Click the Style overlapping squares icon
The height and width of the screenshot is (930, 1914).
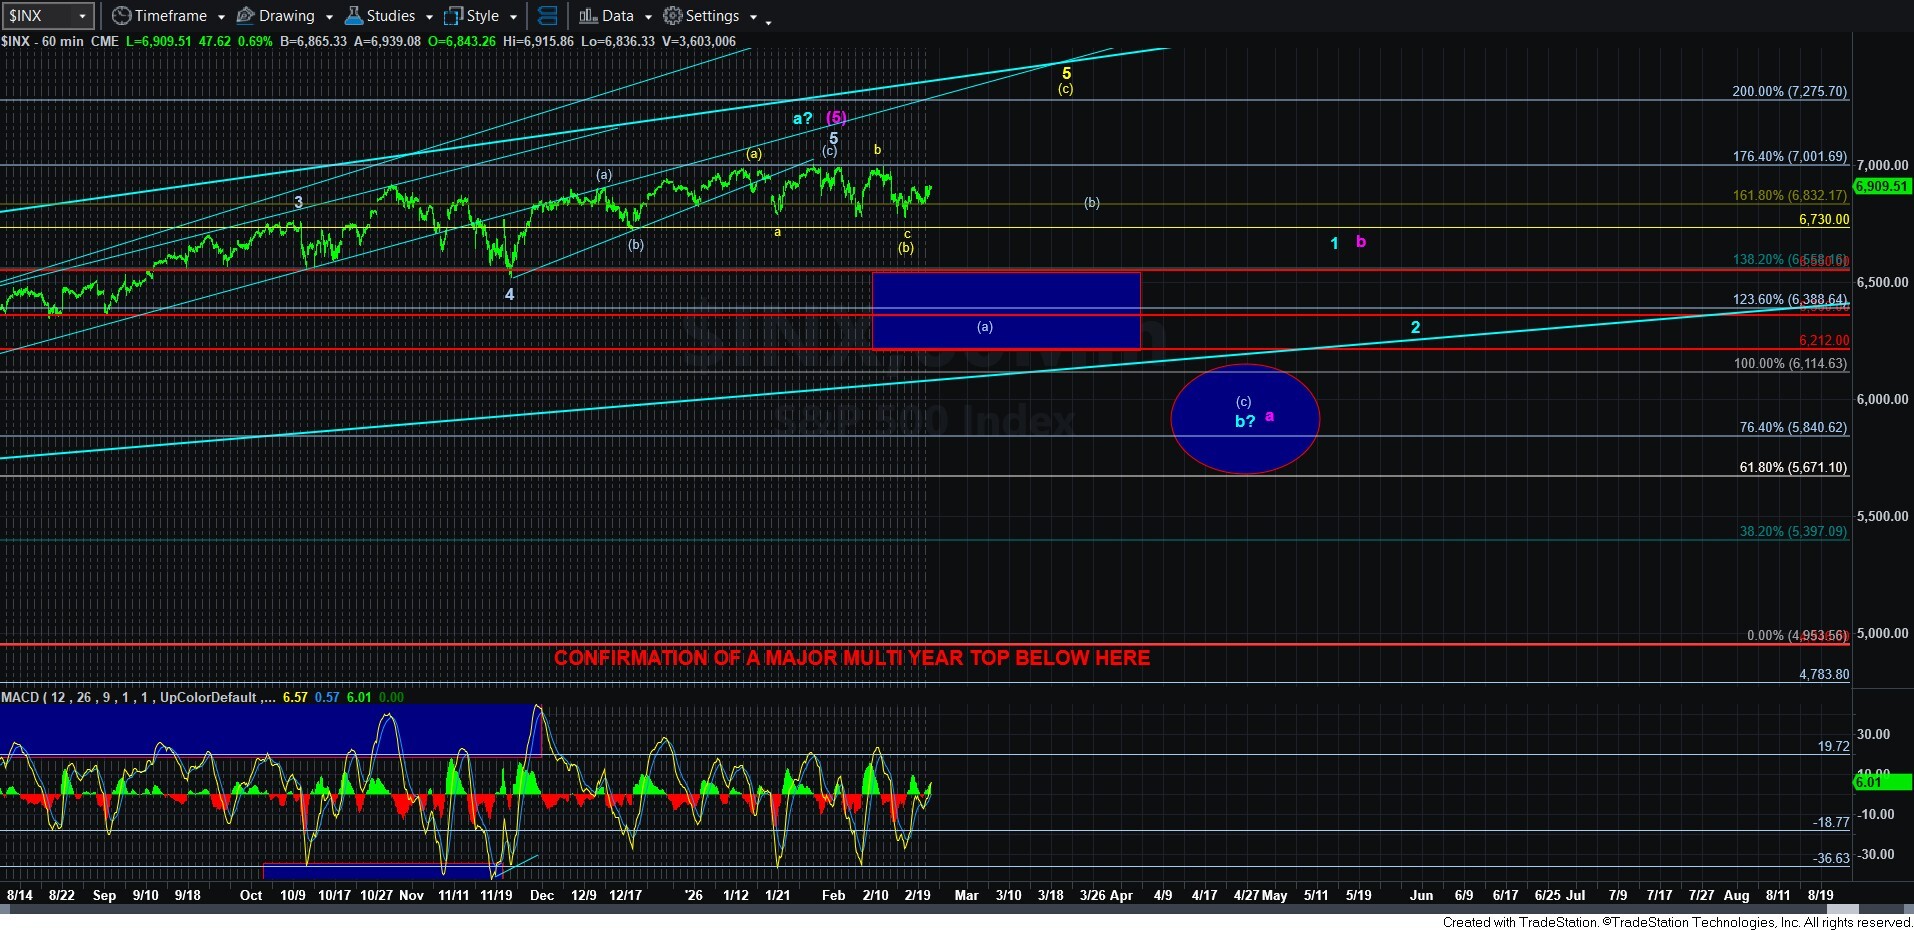point(453,16)
